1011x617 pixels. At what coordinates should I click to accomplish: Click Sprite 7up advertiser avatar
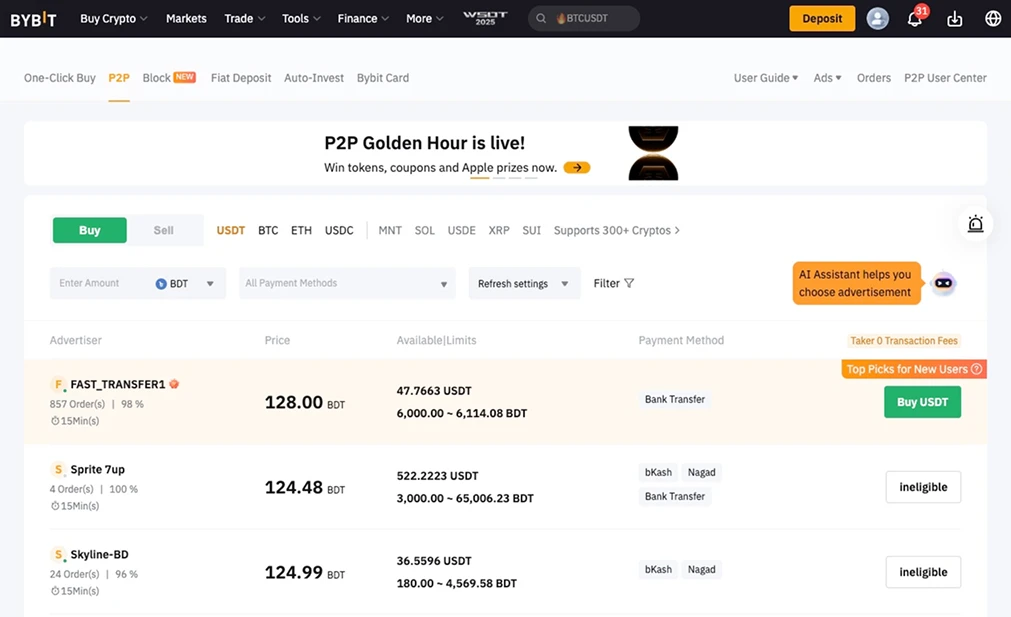pyautogui.click(x=58, y=469)
